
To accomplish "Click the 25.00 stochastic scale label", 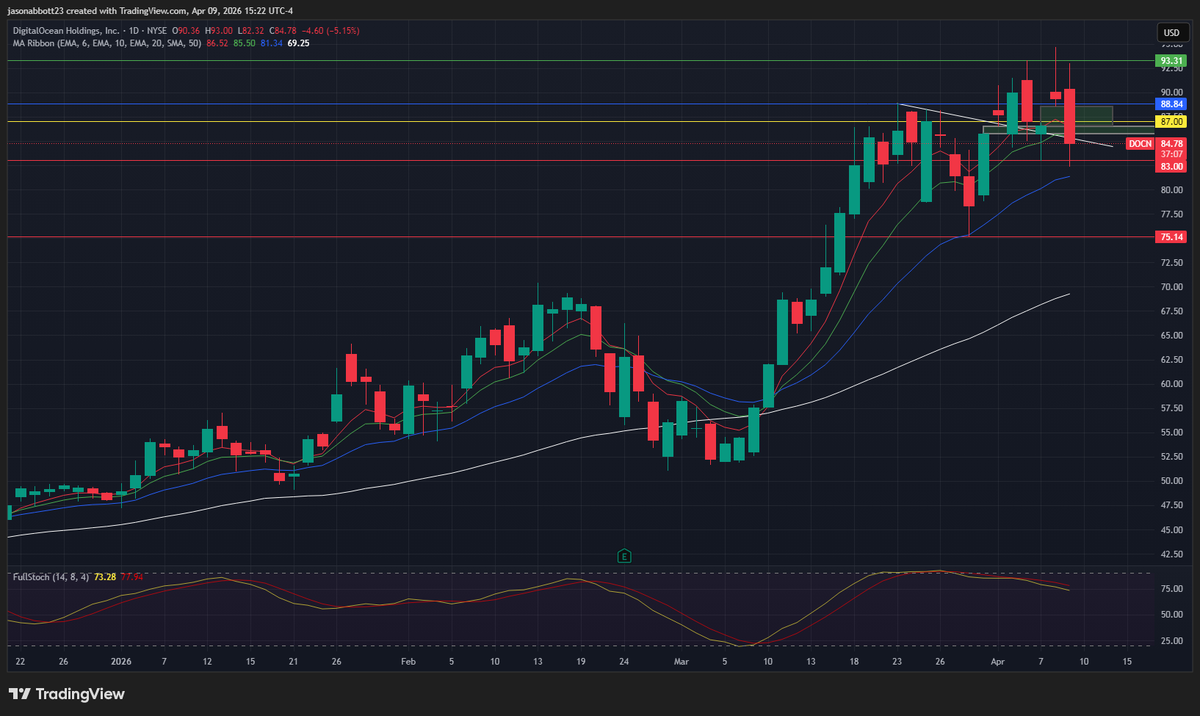I will (x=1172, y=640).
